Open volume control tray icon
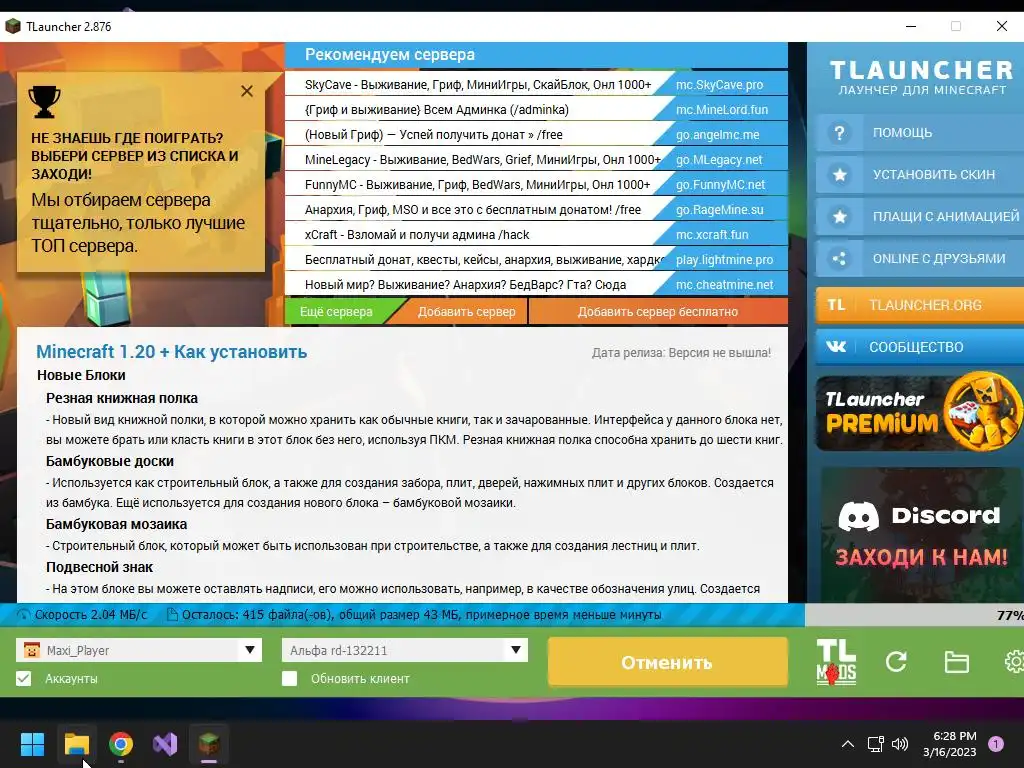 (x=900, y=744)
